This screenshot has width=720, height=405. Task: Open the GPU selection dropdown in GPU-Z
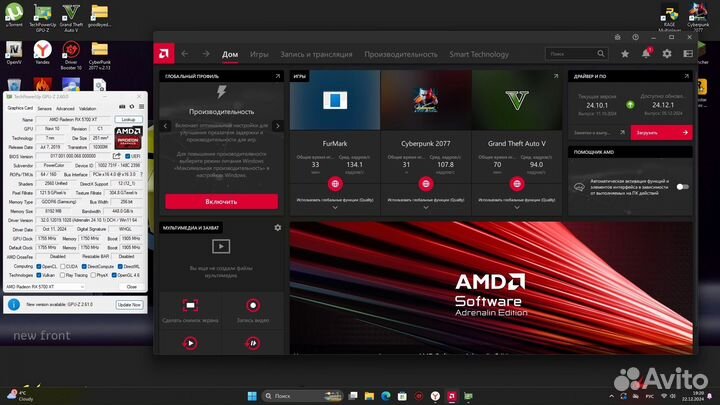[45, 287]
